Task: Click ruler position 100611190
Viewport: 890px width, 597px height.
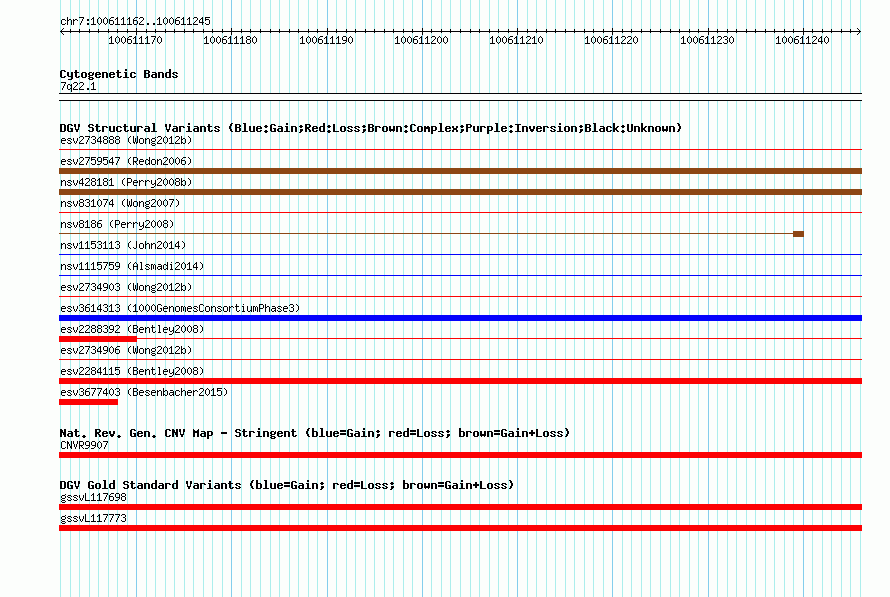Action: point(326,40)
